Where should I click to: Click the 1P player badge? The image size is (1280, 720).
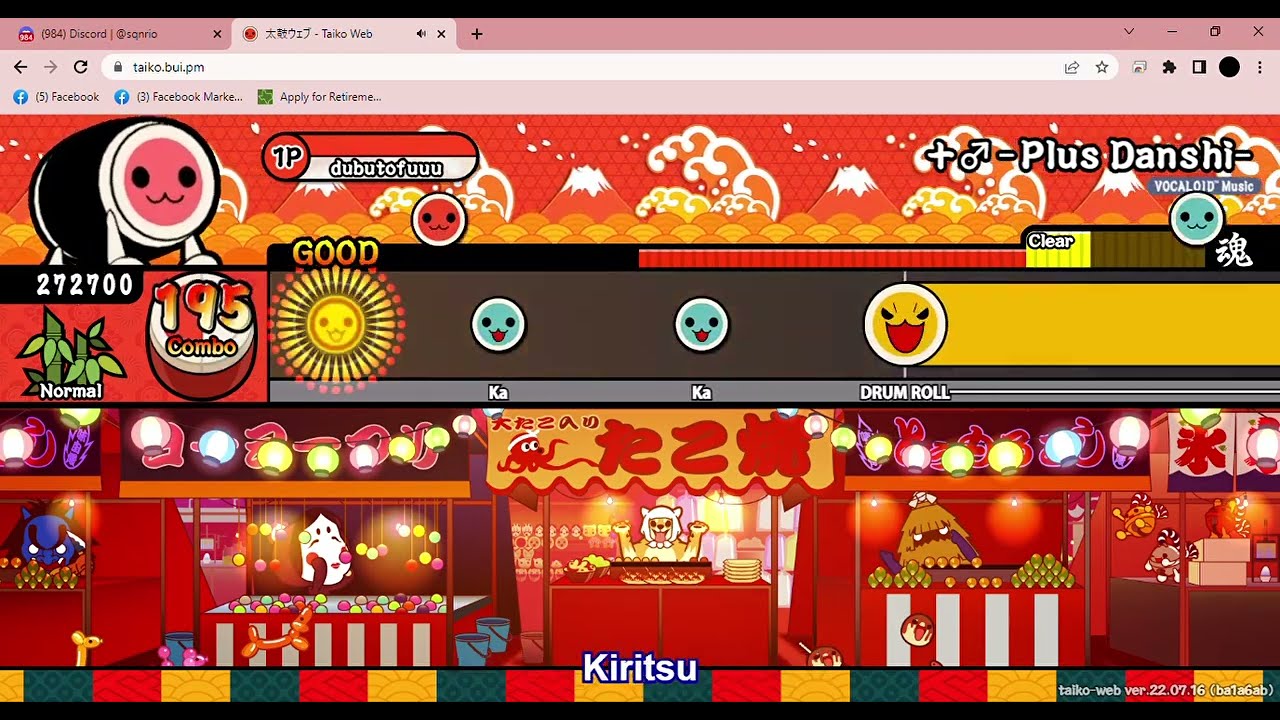point(288,158)
